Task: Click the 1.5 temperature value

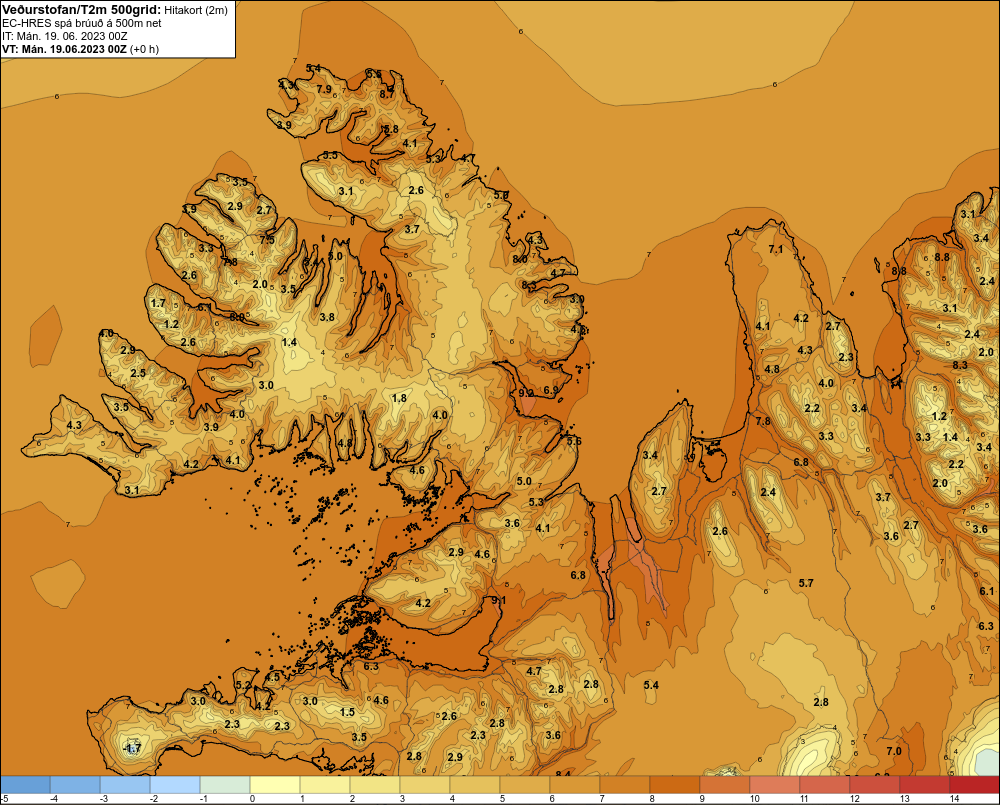Action: (347, 712)
